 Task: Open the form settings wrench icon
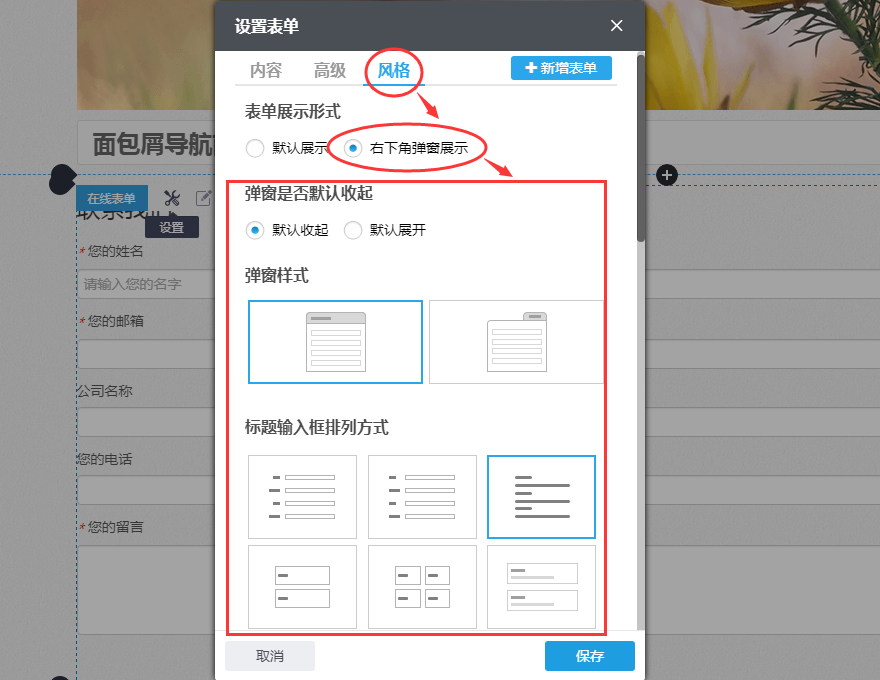[172, 198]
